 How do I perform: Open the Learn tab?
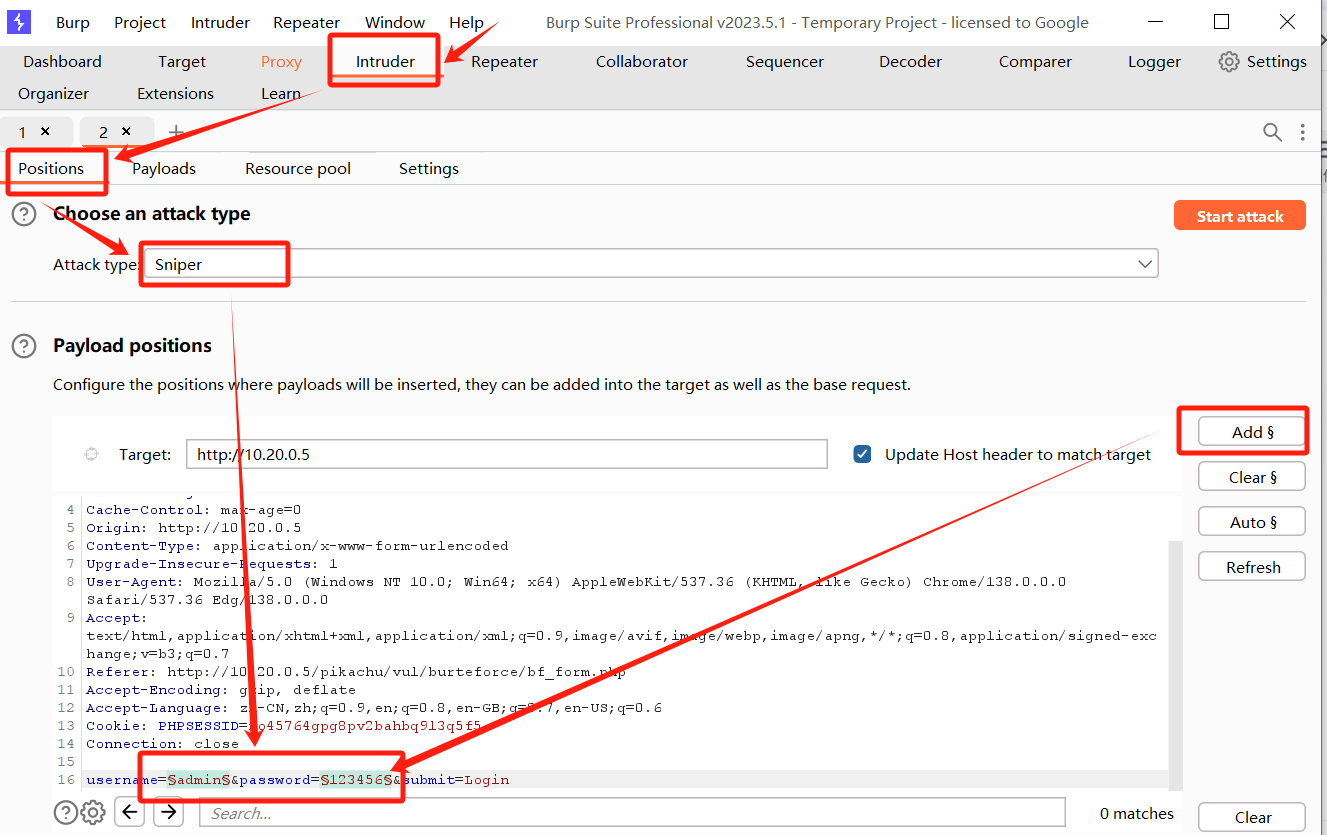point(281,94)
